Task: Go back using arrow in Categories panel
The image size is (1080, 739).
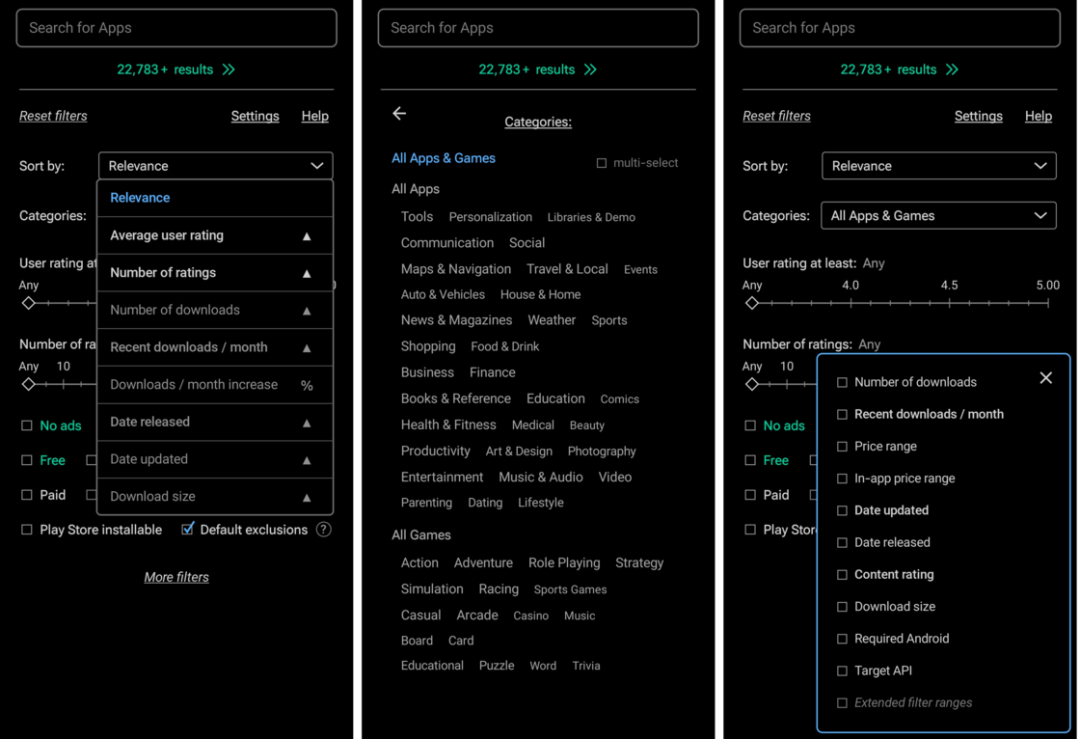Action: pos(399,113)
